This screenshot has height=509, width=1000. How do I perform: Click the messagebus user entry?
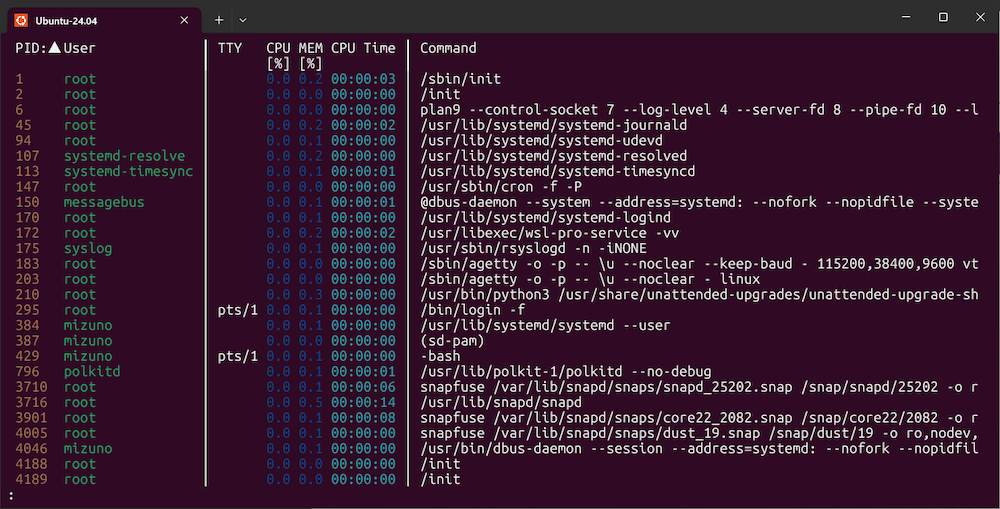tap(104, 202)
